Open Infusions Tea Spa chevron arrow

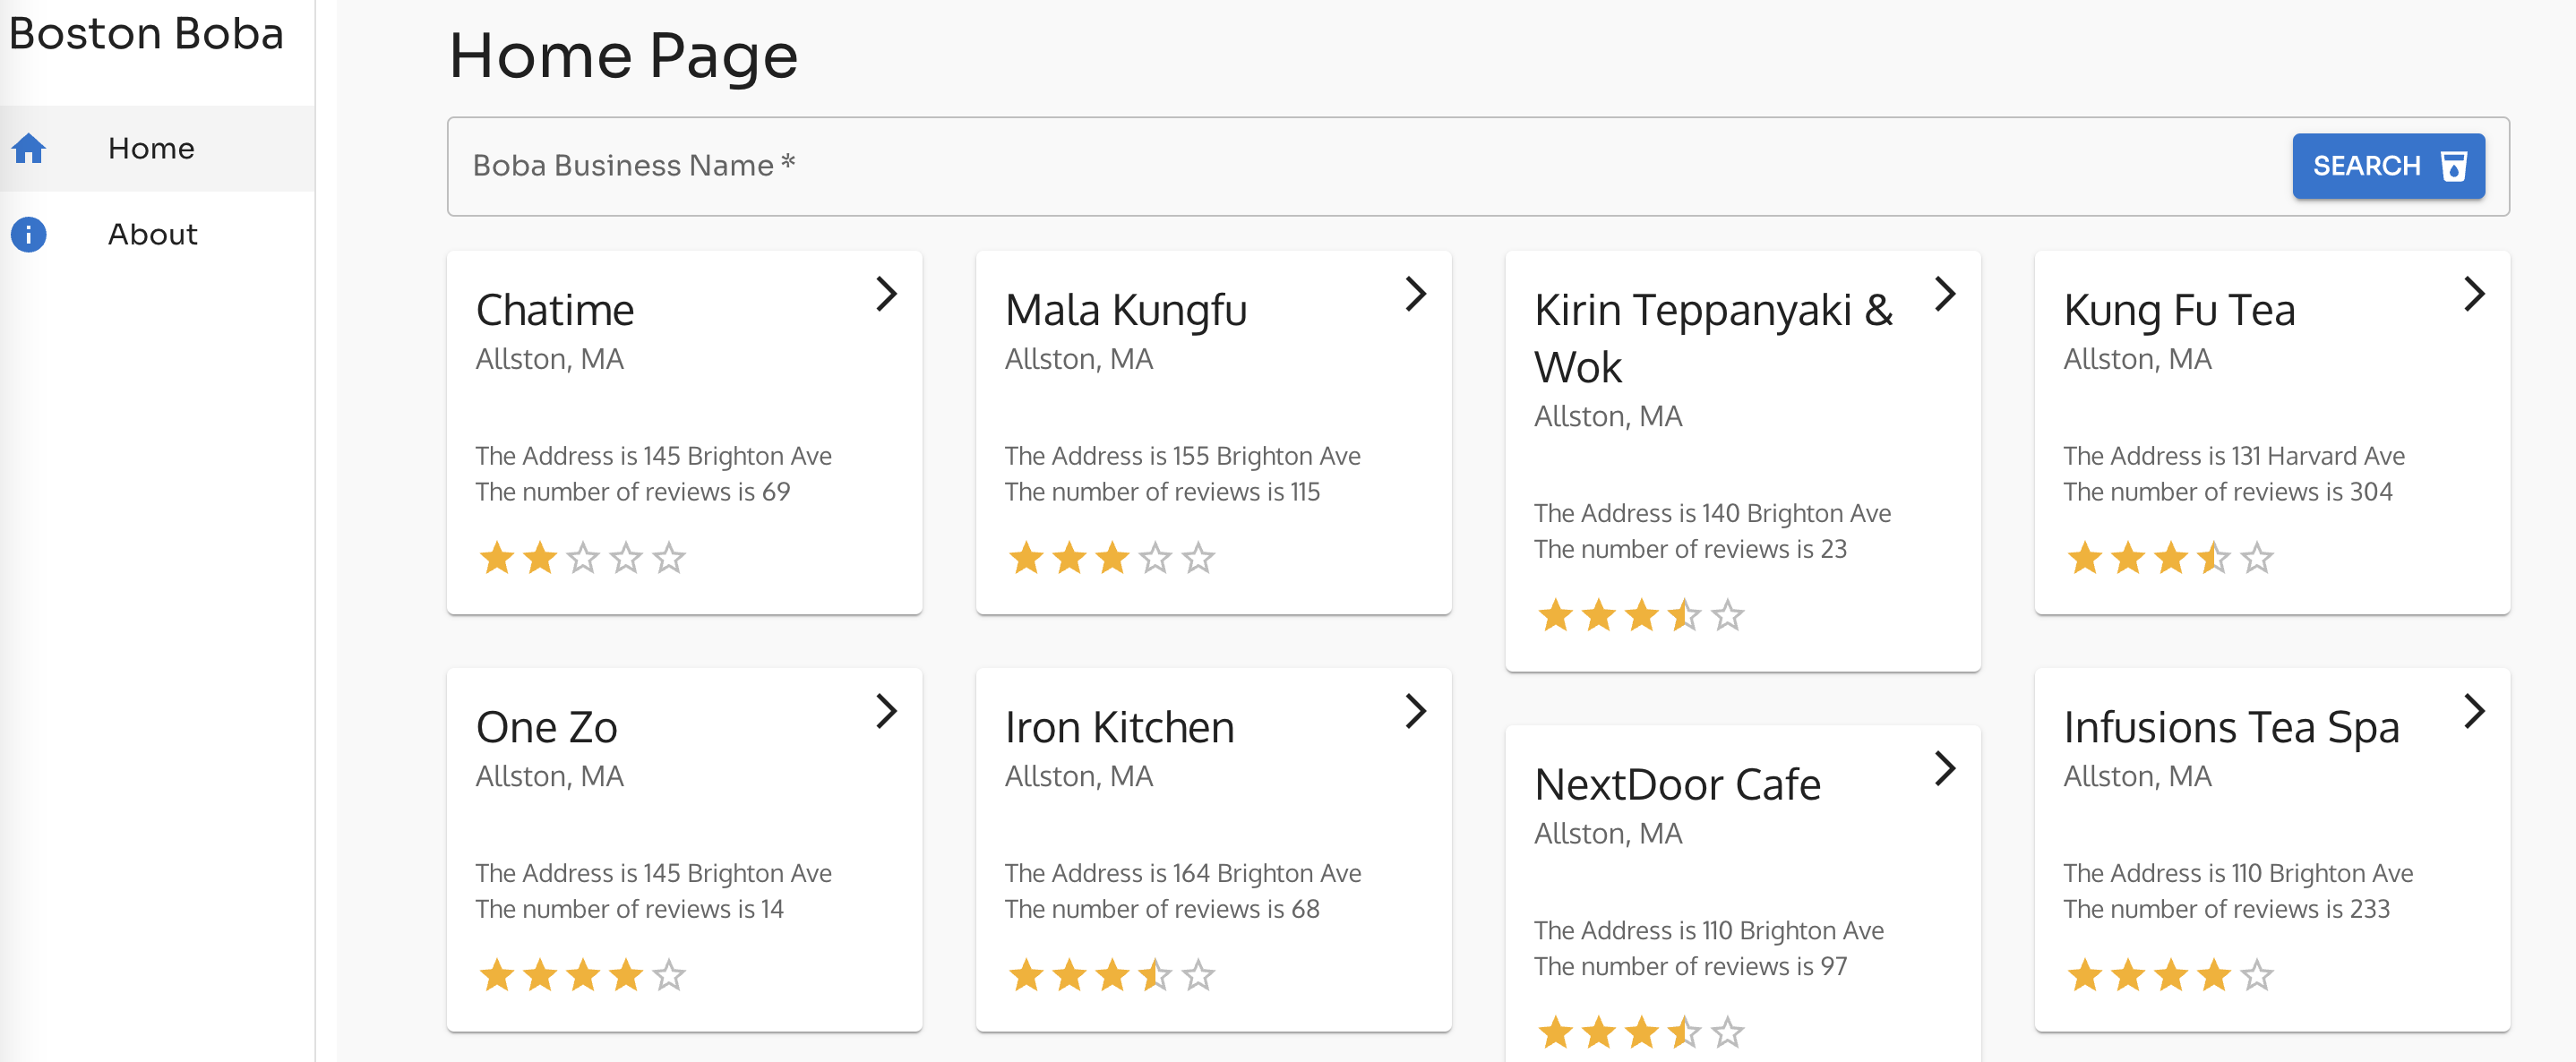[2473, 711]
